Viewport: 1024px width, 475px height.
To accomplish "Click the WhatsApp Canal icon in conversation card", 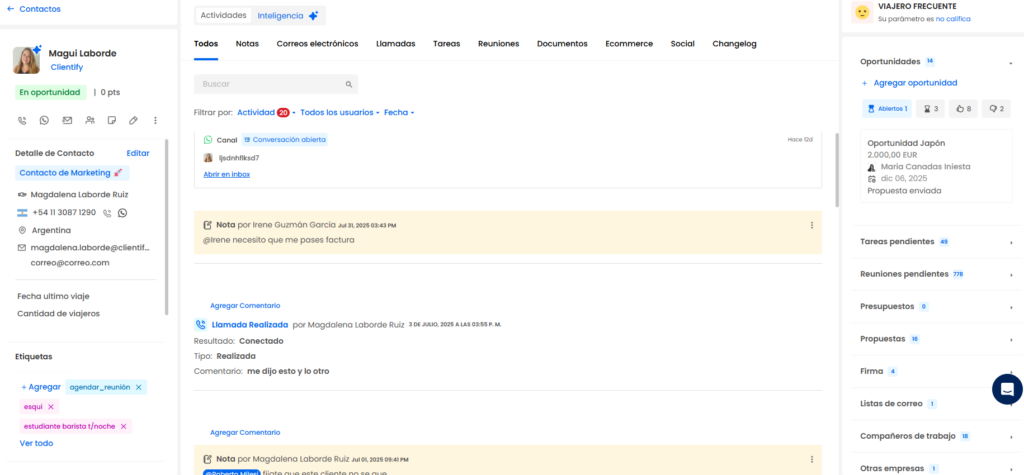I will [208, 140].
